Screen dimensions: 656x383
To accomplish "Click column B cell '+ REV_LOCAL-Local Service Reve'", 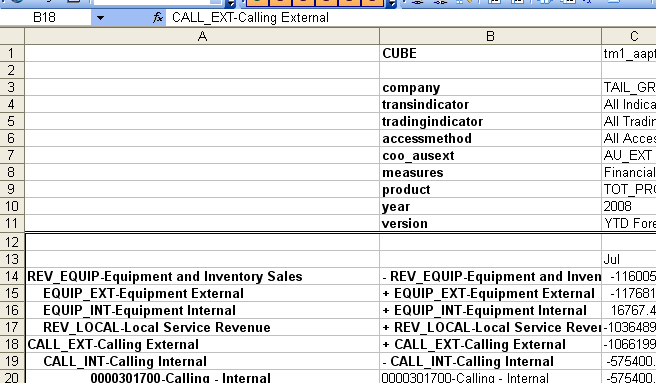I will 490,327.
